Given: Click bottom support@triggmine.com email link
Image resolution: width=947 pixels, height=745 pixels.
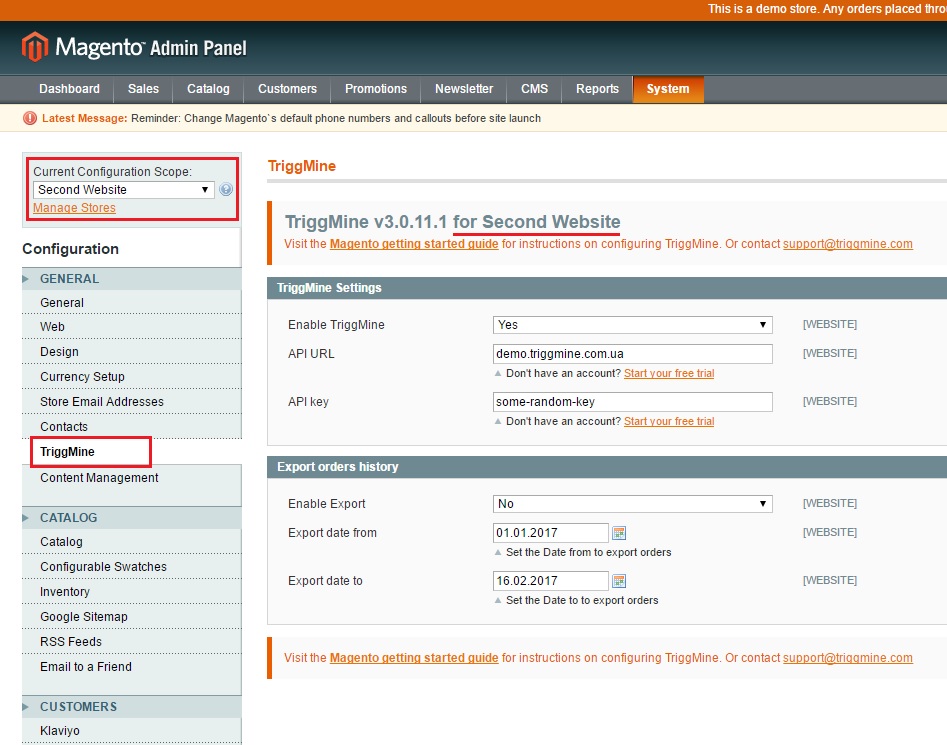Looking at the screenshot, I should (x=847, y=658).
